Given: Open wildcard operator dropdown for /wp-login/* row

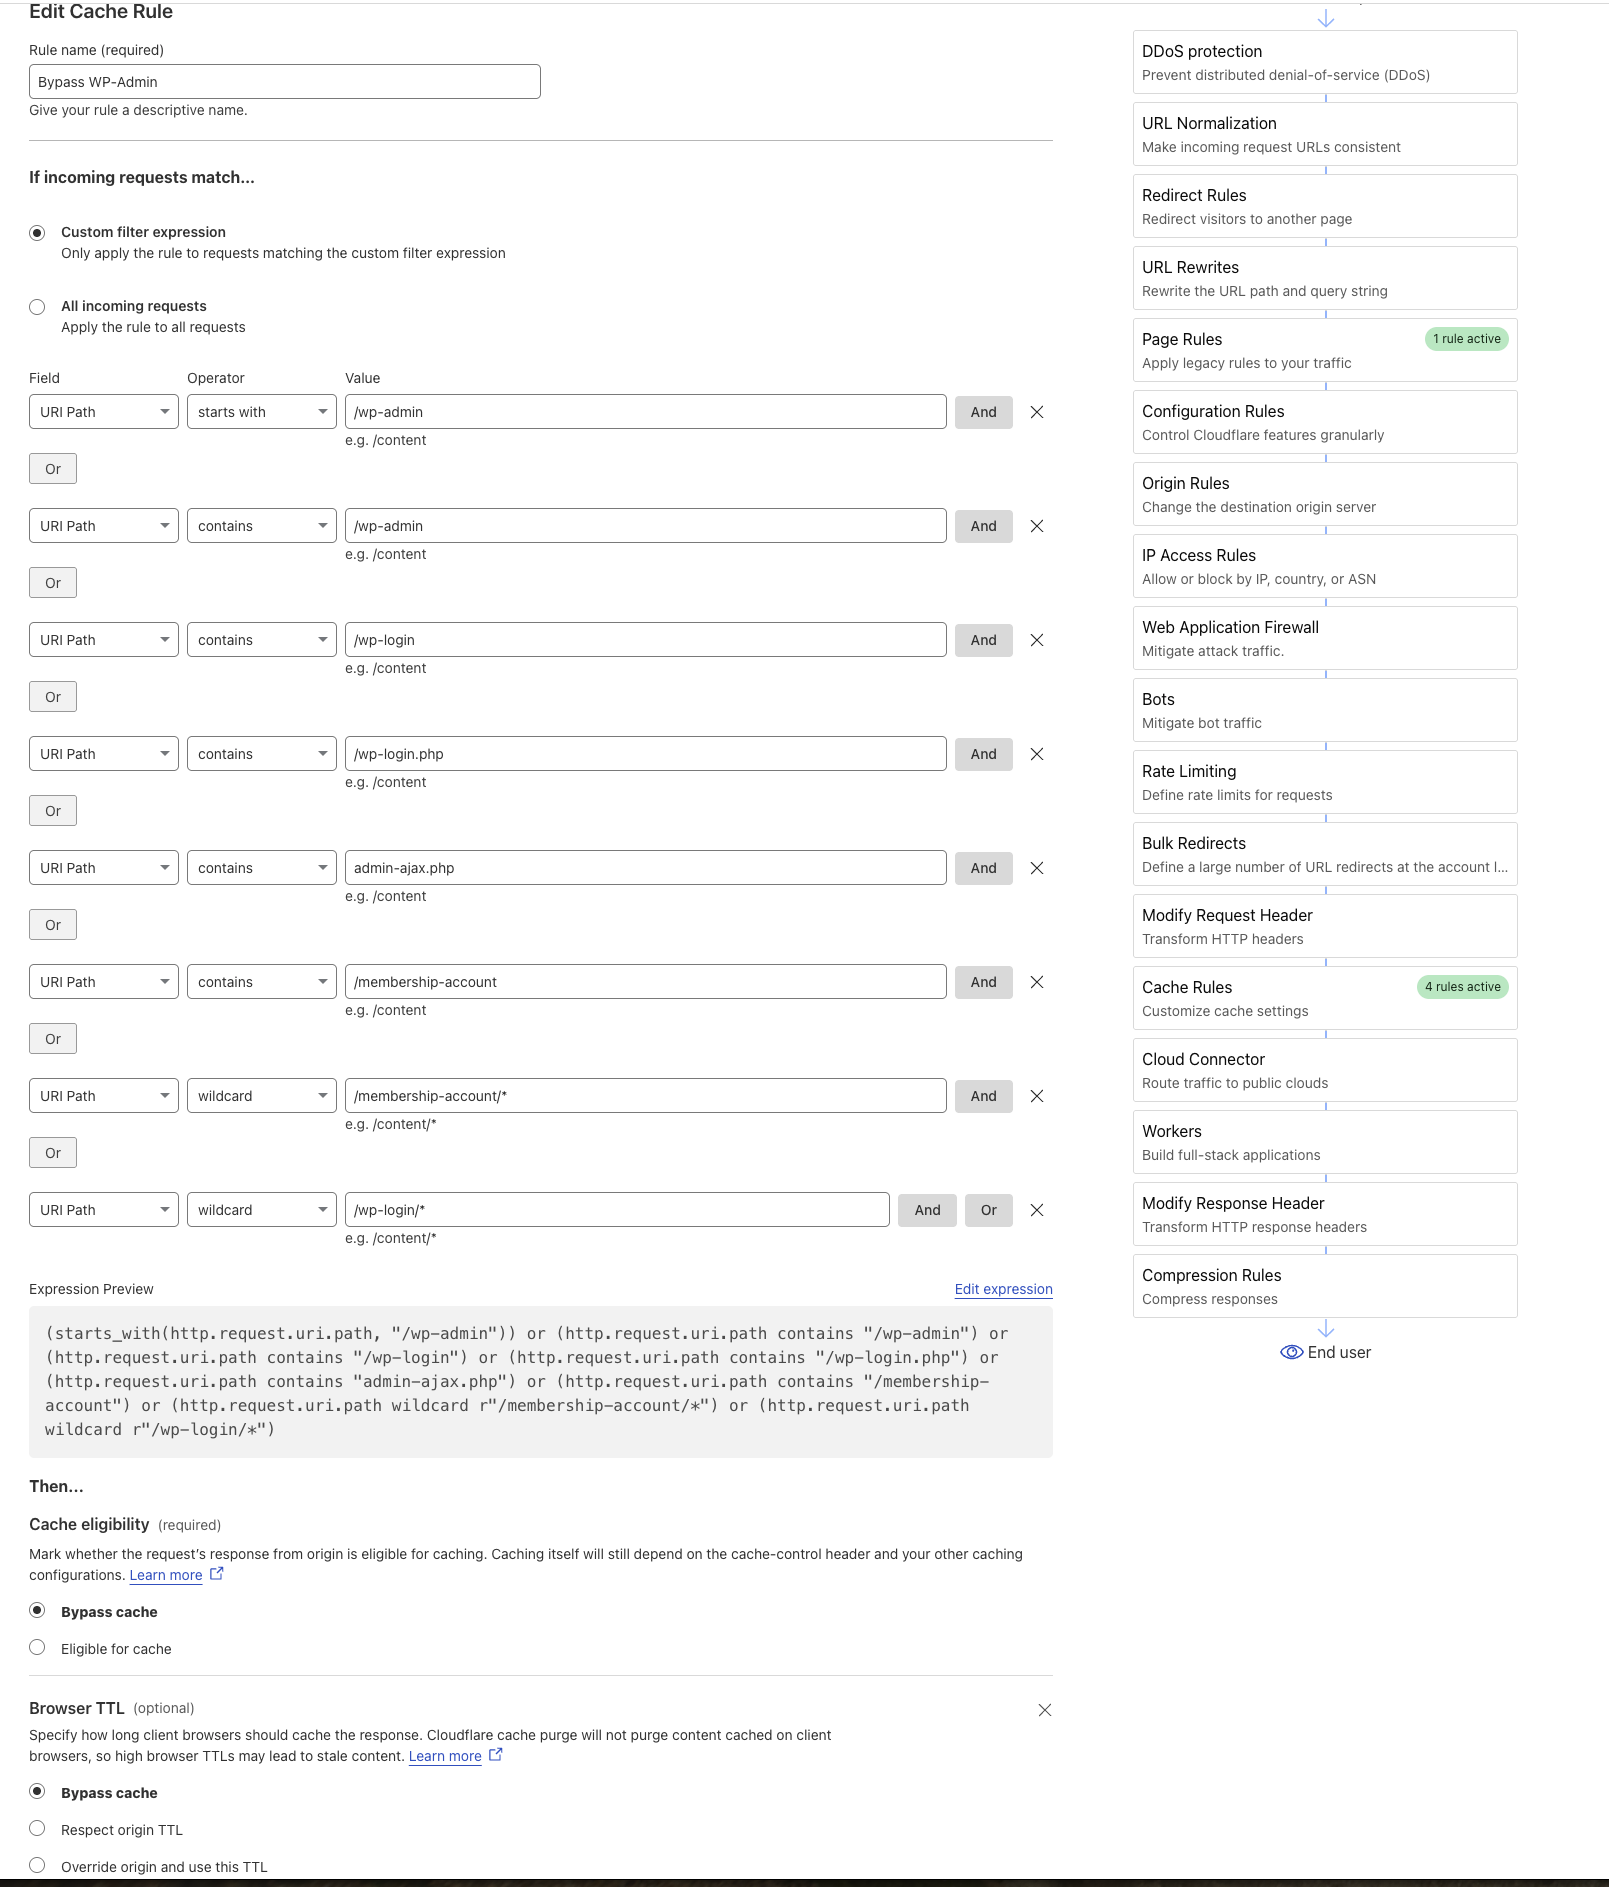Looking at the screenshot, I should coord(261,1210).
